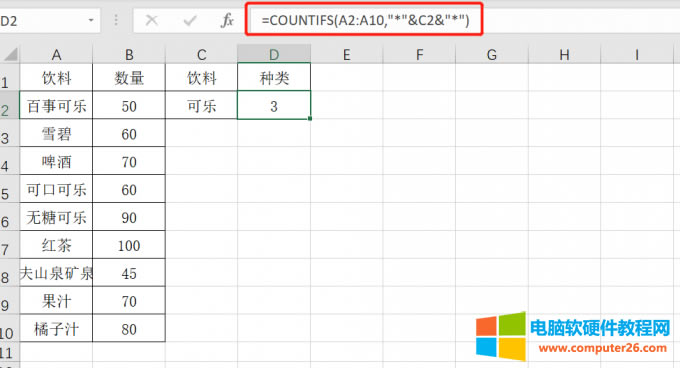Click cell B5 with value 60
Image resolution: width=680 pixels, height=368 pixels.
pos(129,189)
